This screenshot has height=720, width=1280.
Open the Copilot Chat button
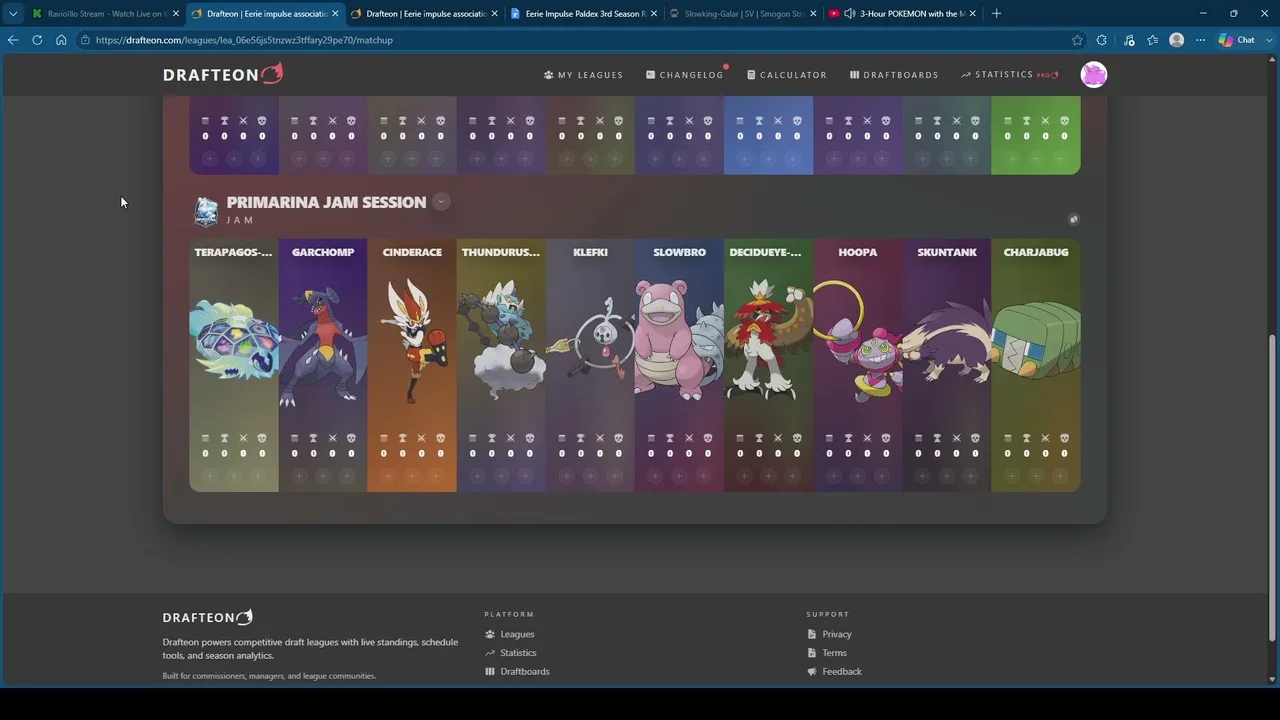tap(1237, 40)
